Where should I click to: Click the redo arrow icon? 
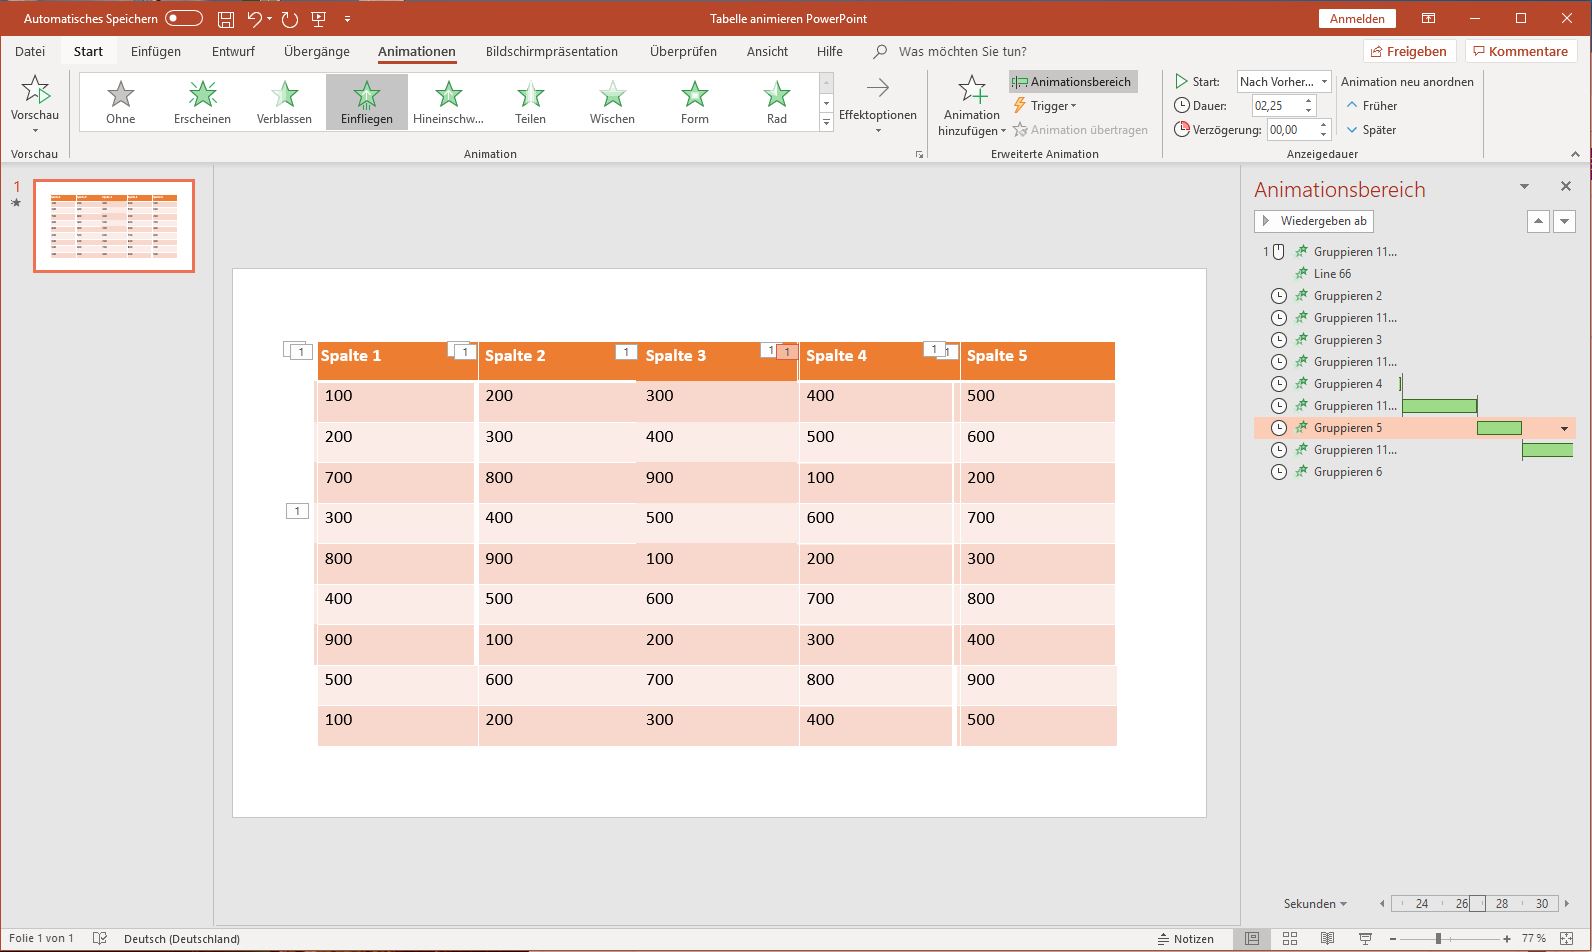click(290, 19)
